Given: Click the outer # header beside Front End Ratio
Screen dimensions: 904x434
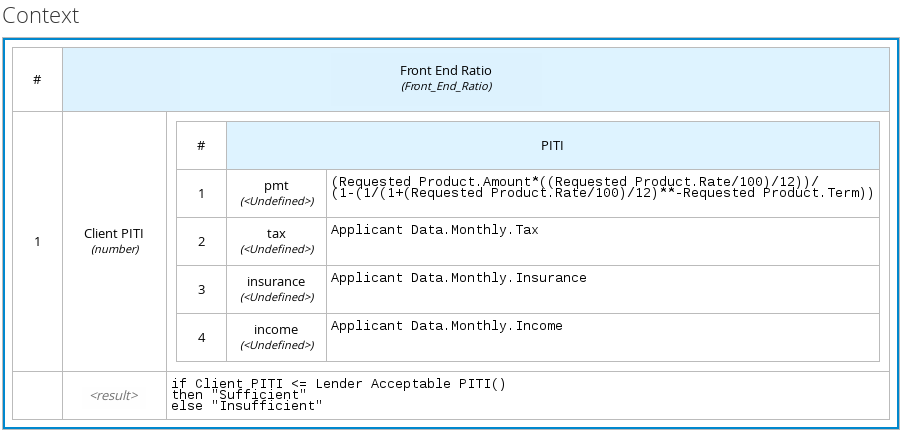Looking at the screenshot, I should (37, 78).
